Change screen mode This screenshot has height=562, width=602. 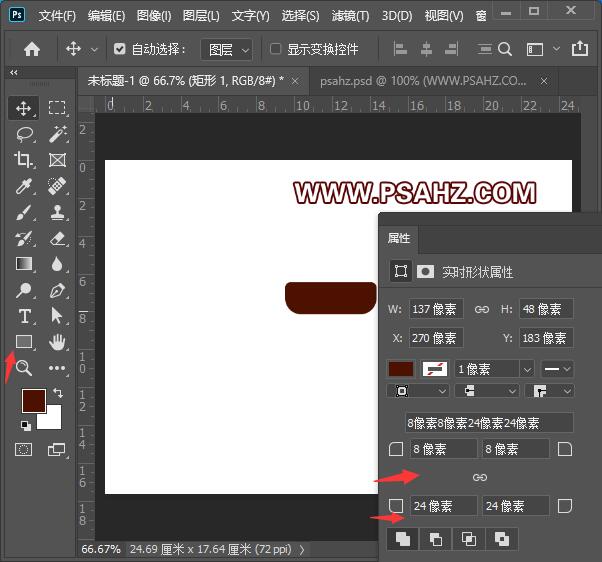(56, 449)
